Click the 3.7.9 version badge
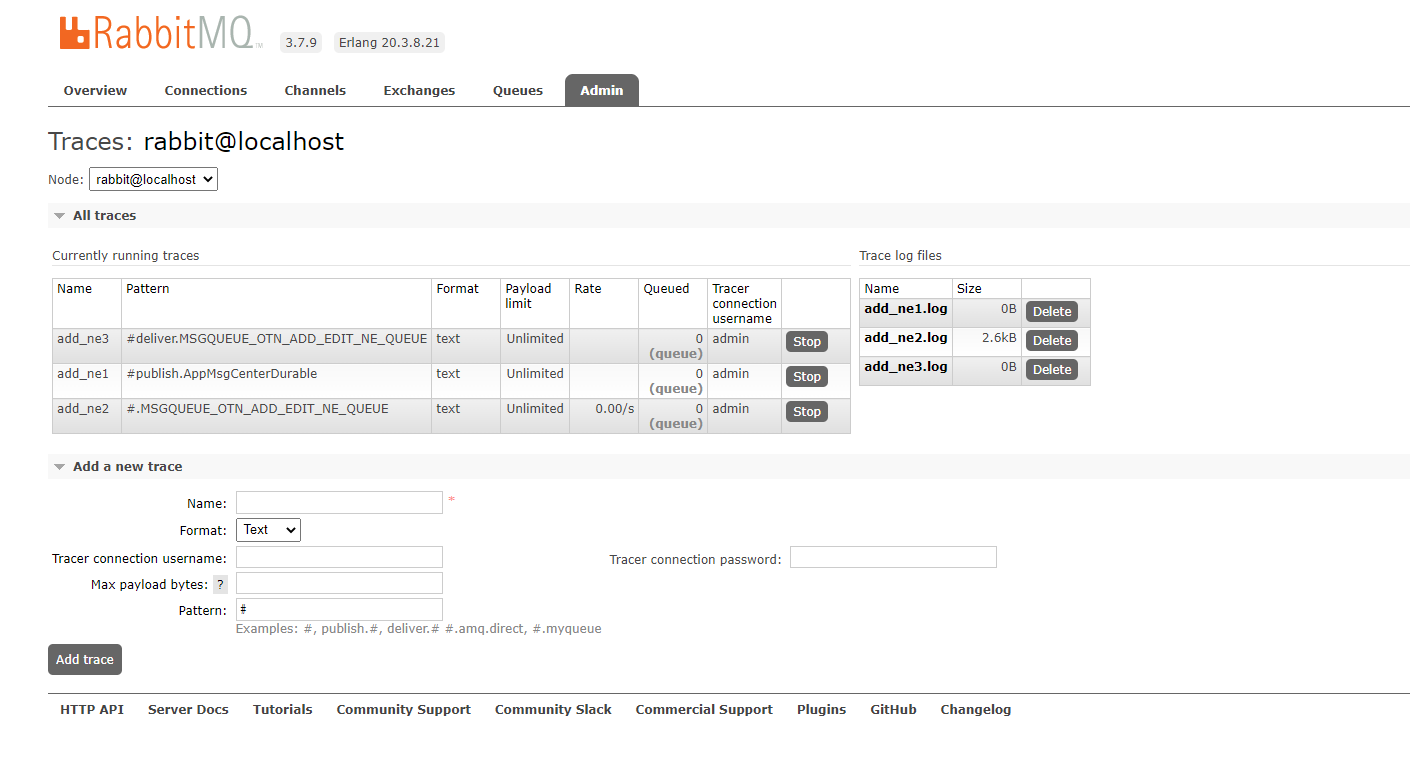 tap(301, 43)
